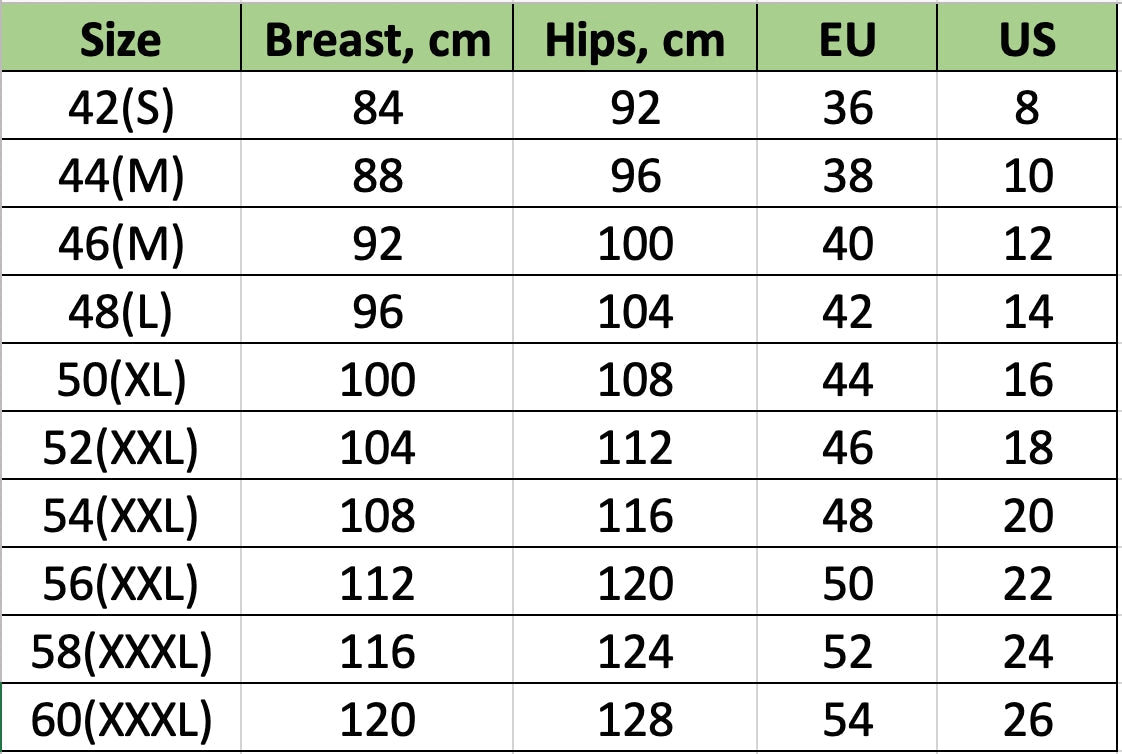Click the Size header cell
1122x754 pixels.
121,39
